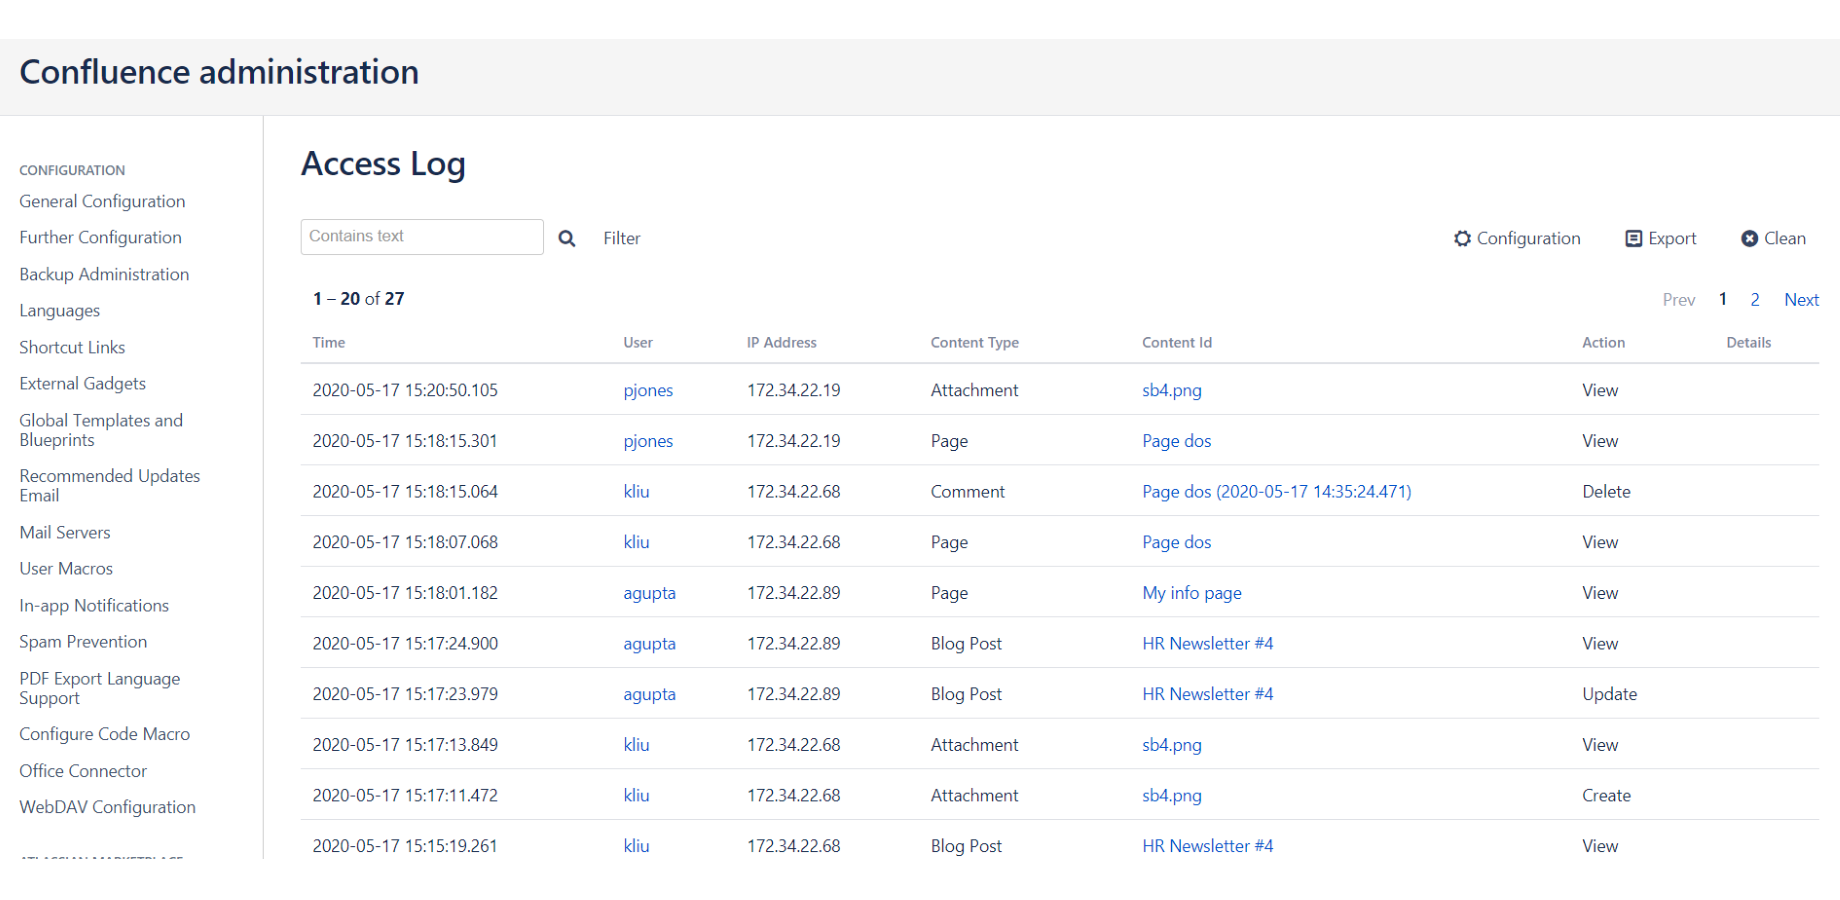Open Languages in sidebar
Viewport: 1840px width, 900px height.
click(59, 311)
